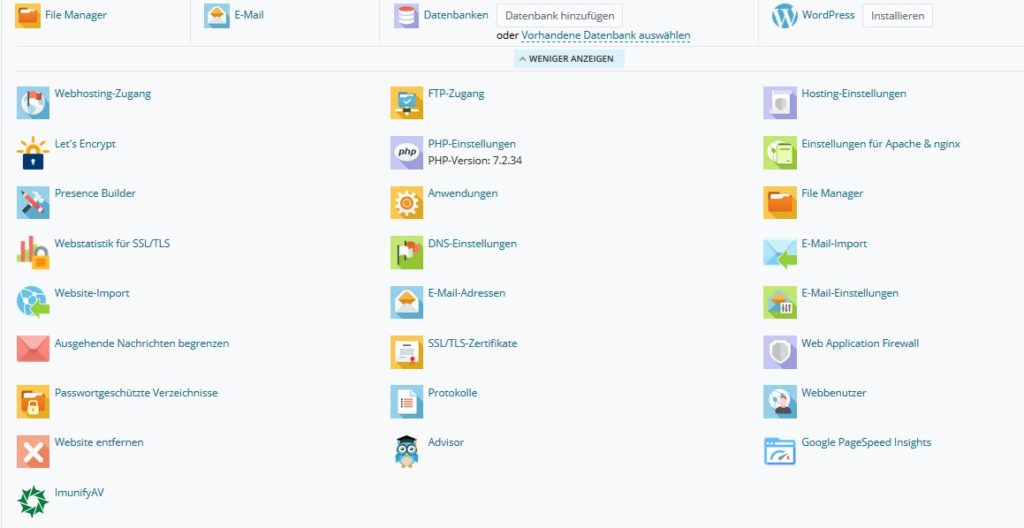Open the SSL/TLS-Zertifikate link

pyautogui.click(x=473, y=343)
